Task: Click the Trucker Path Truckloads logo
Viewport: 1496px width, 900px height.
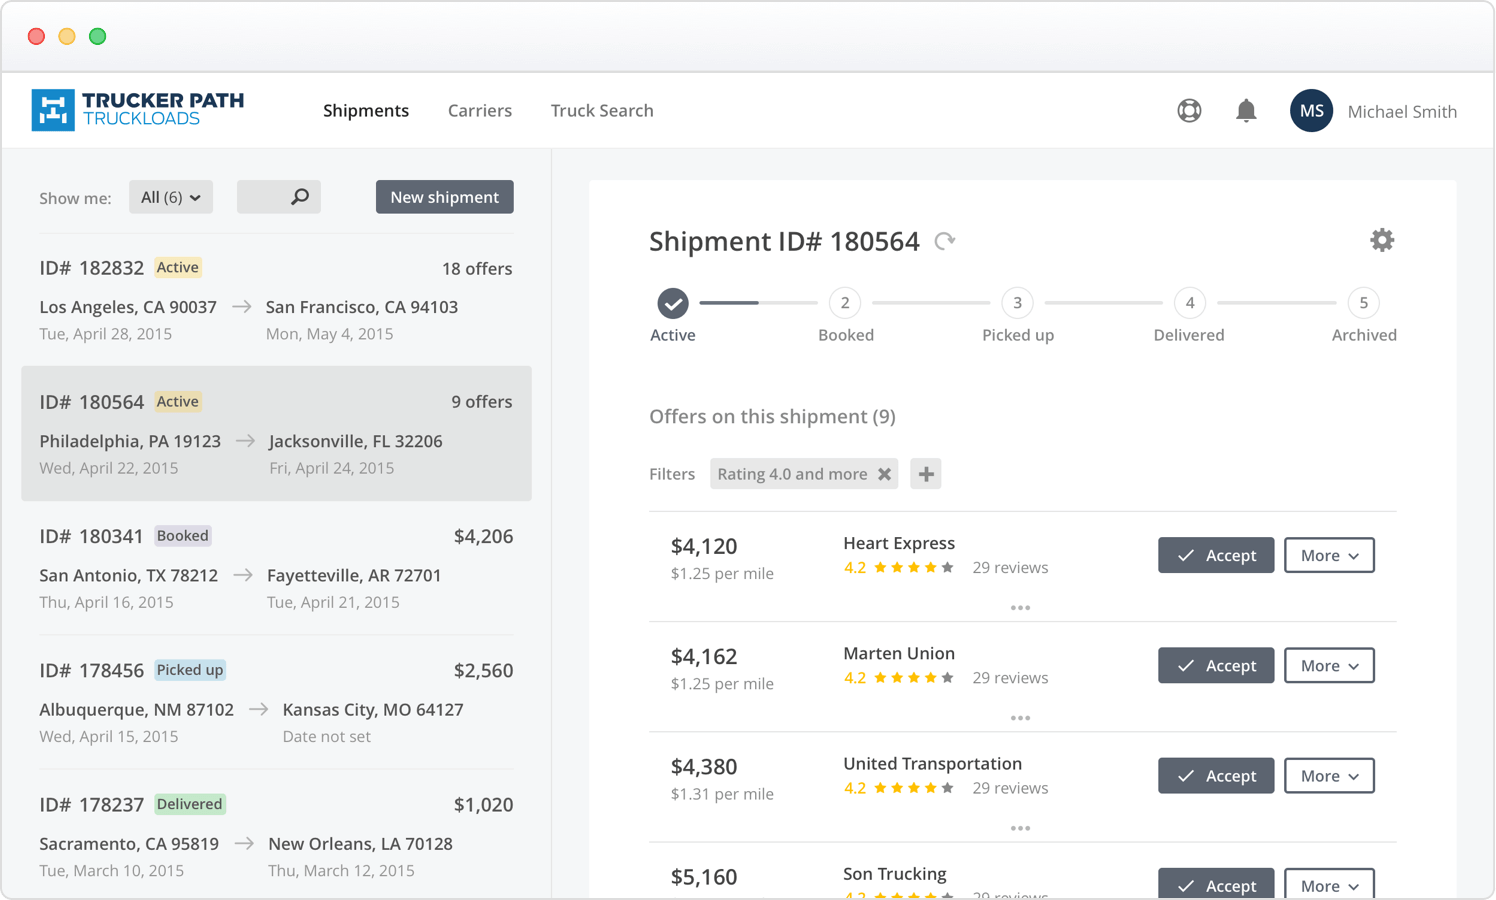Action: (x=138, y=110)
